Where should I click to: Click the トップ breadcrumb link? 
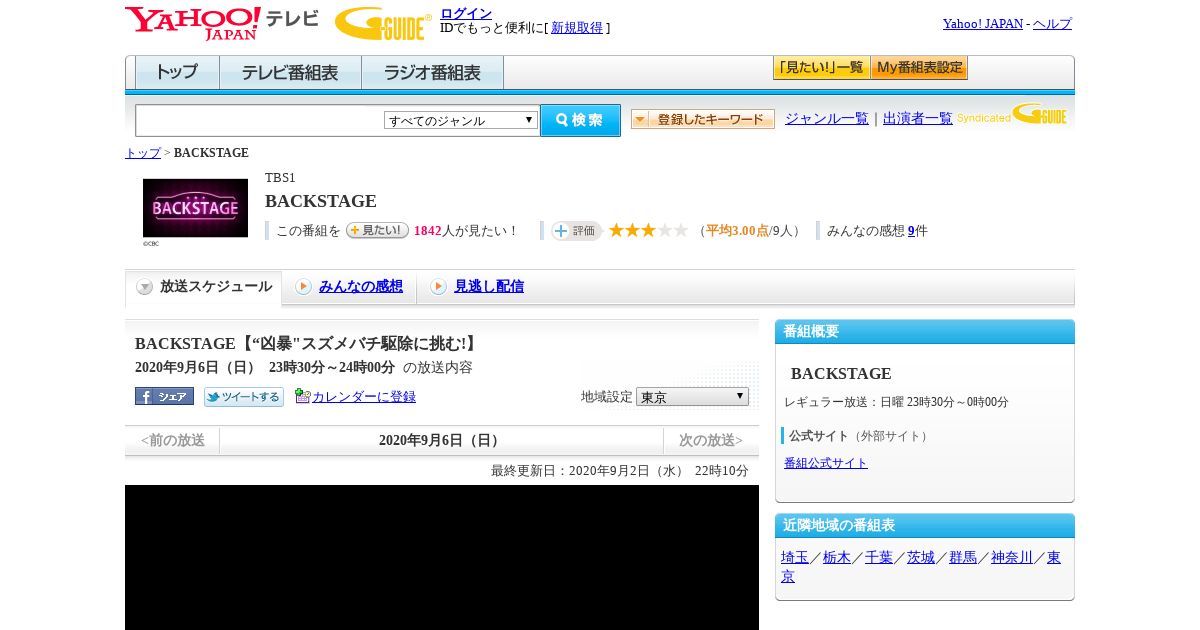tap(143, 153)
